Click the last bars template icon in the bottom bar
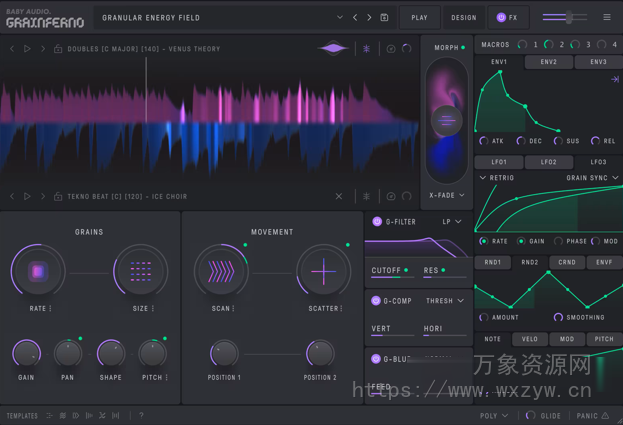This screenshot has width=623, height=425. [x=116, y=415]
